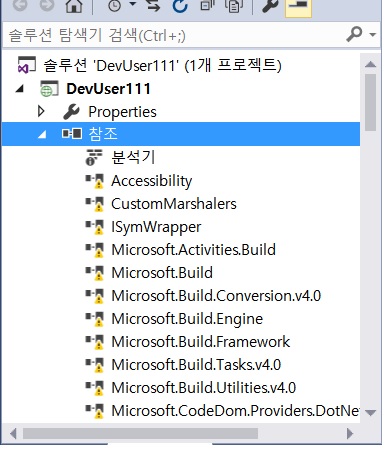The height and width of the screenshot is (454, 387).
Task: Click the Refresh circular arrow icon
Action: click(180, 6)
